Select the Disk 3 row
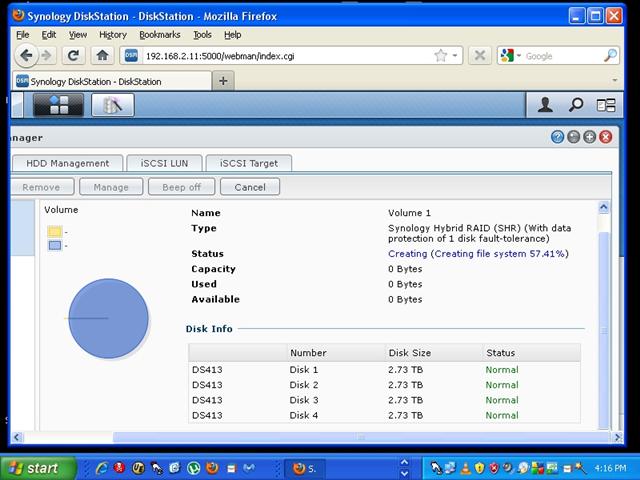Screen dimensions: 640x480 pos(384,400)
